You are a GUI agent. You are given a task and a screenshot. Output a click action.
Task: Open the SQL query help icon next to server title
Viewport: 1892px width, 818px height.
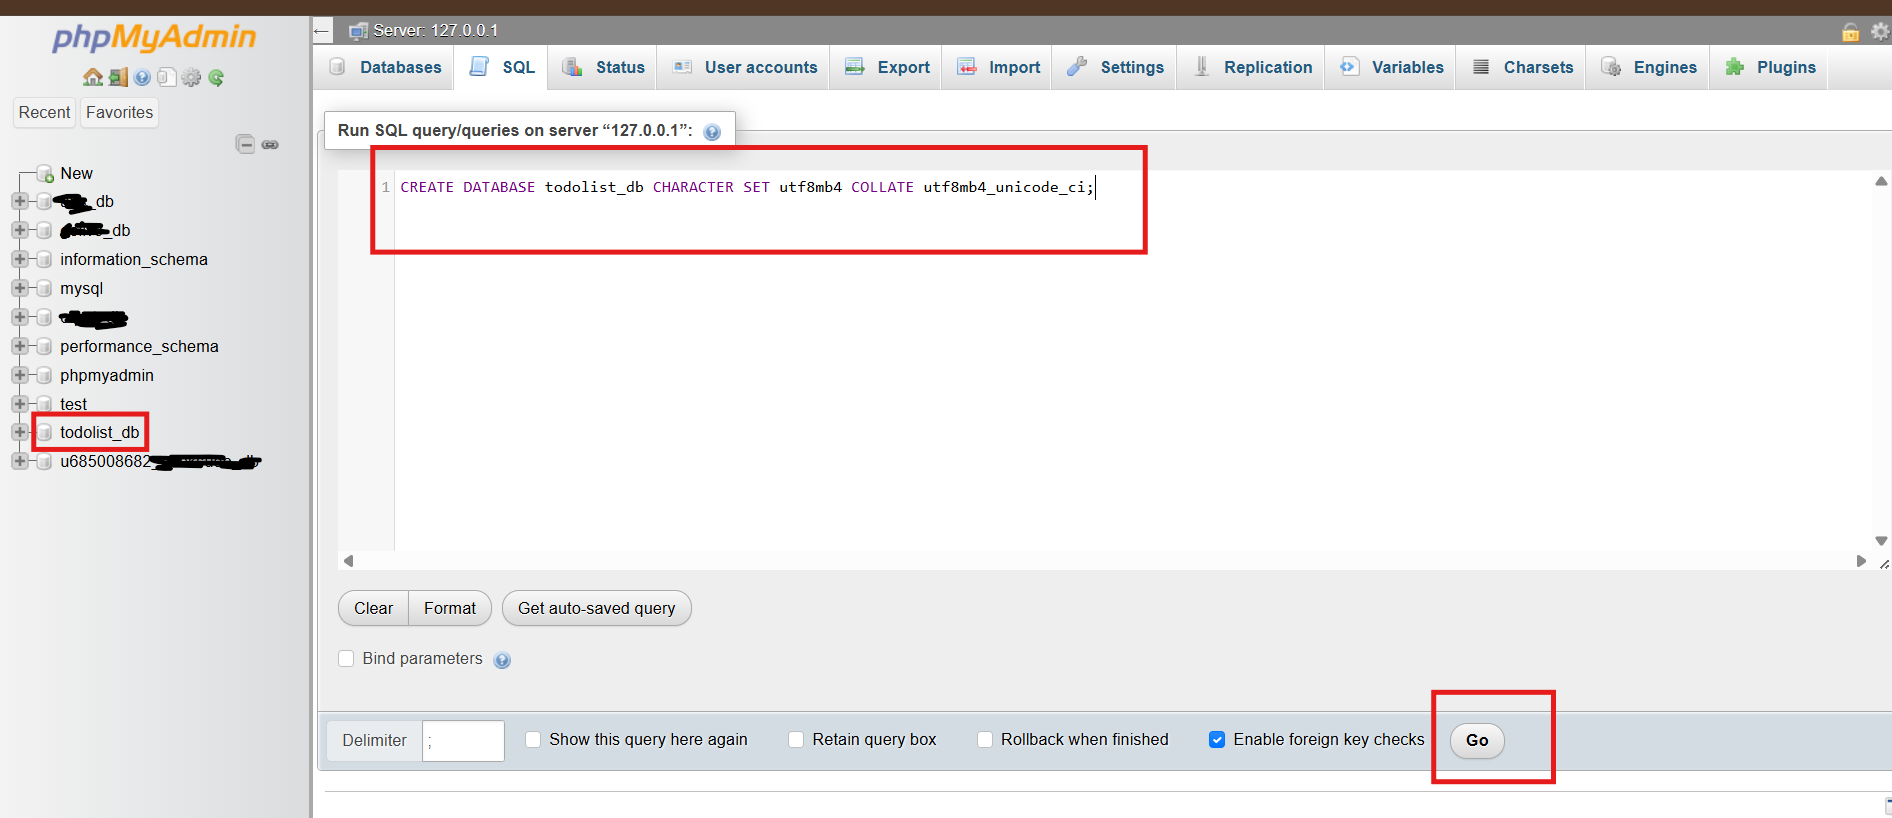pos(712,132)
